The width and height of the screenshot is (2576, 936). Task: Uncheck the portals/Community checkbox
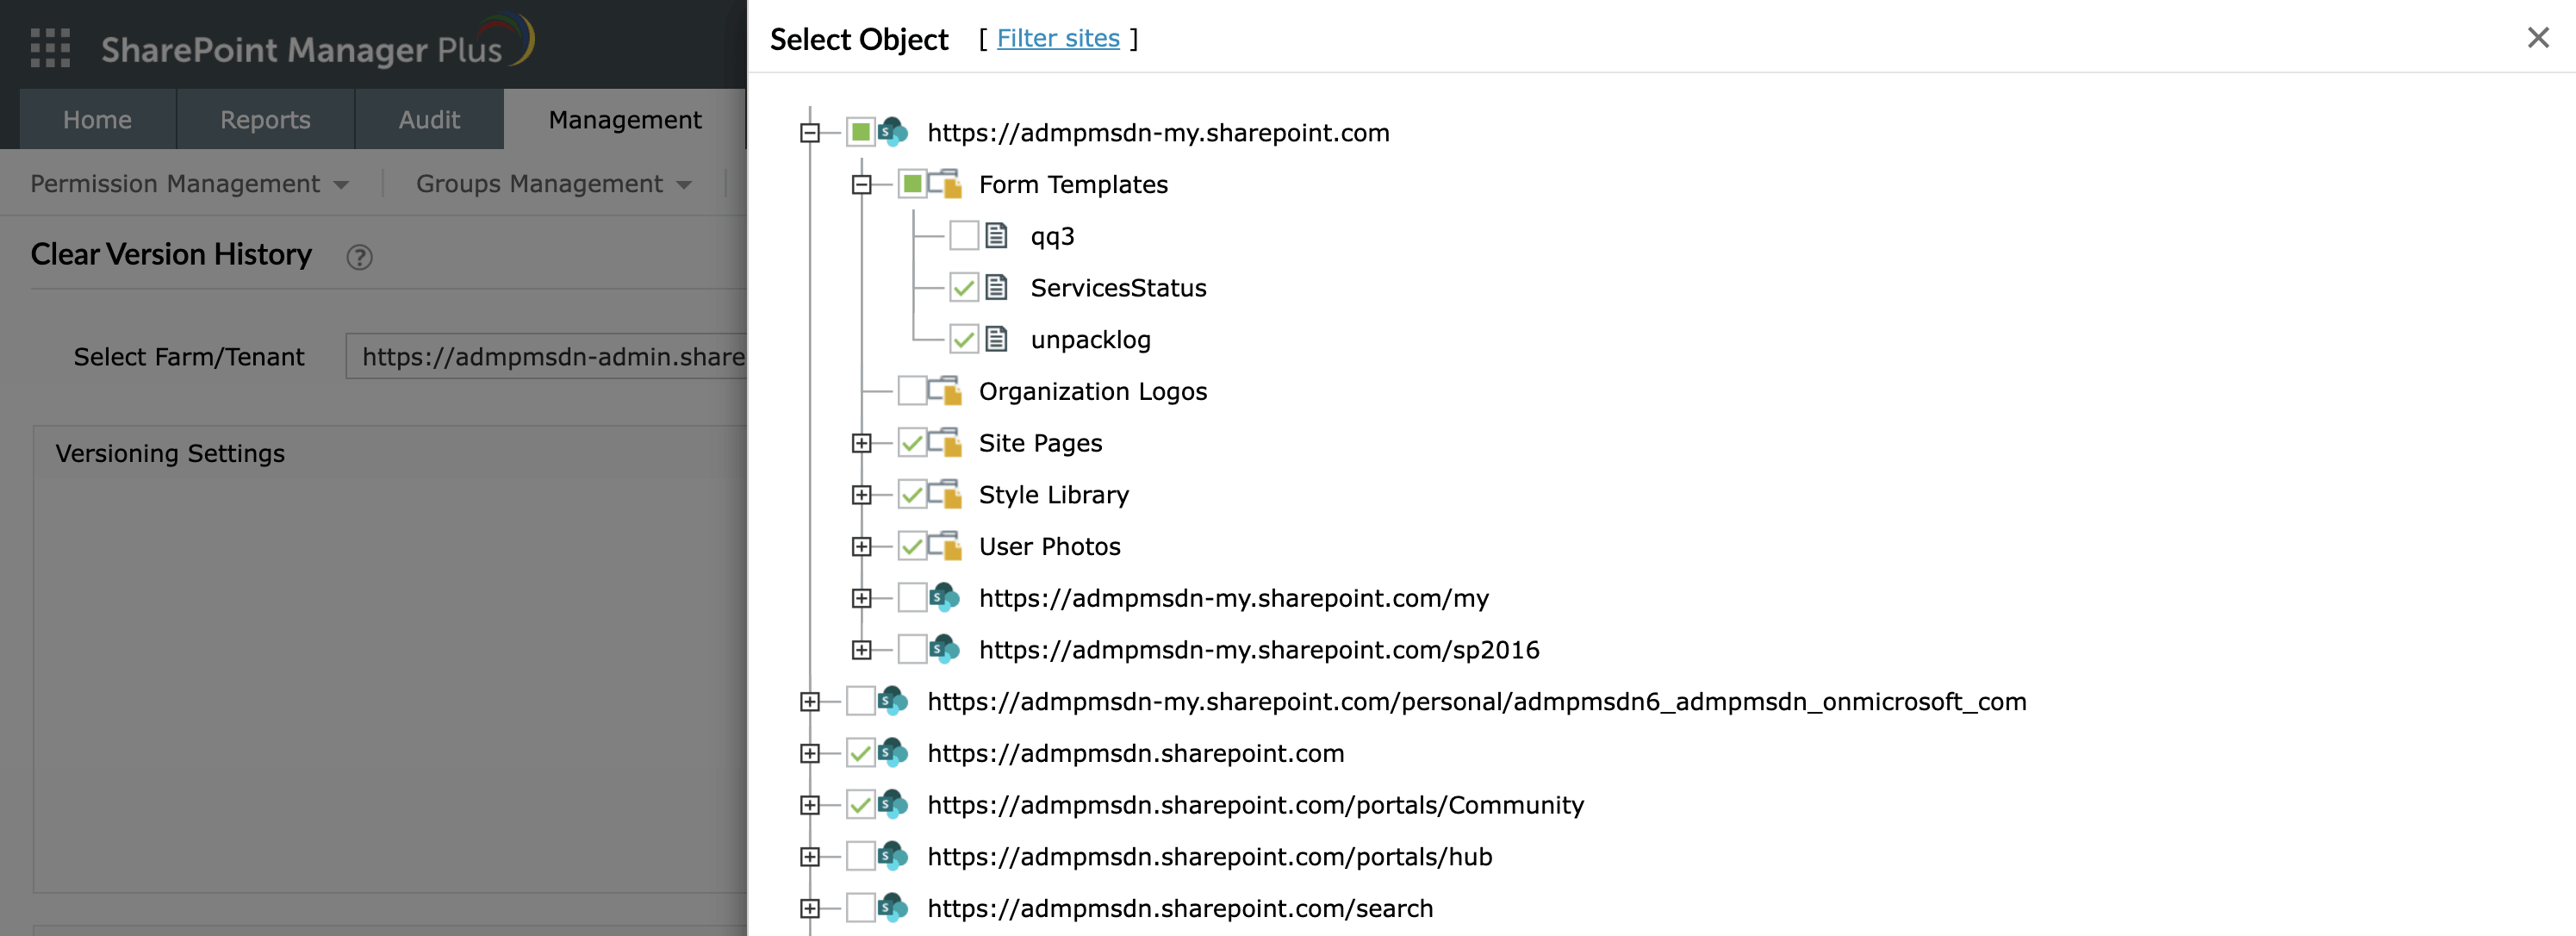click(x=861, y=805)
